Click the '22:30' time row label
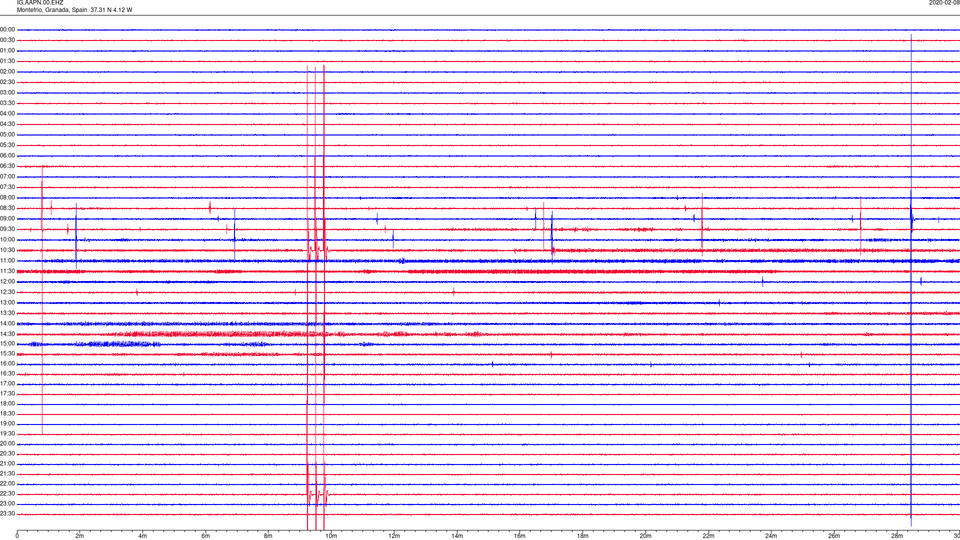Screen dimensions: 960x540 (7, 494)
